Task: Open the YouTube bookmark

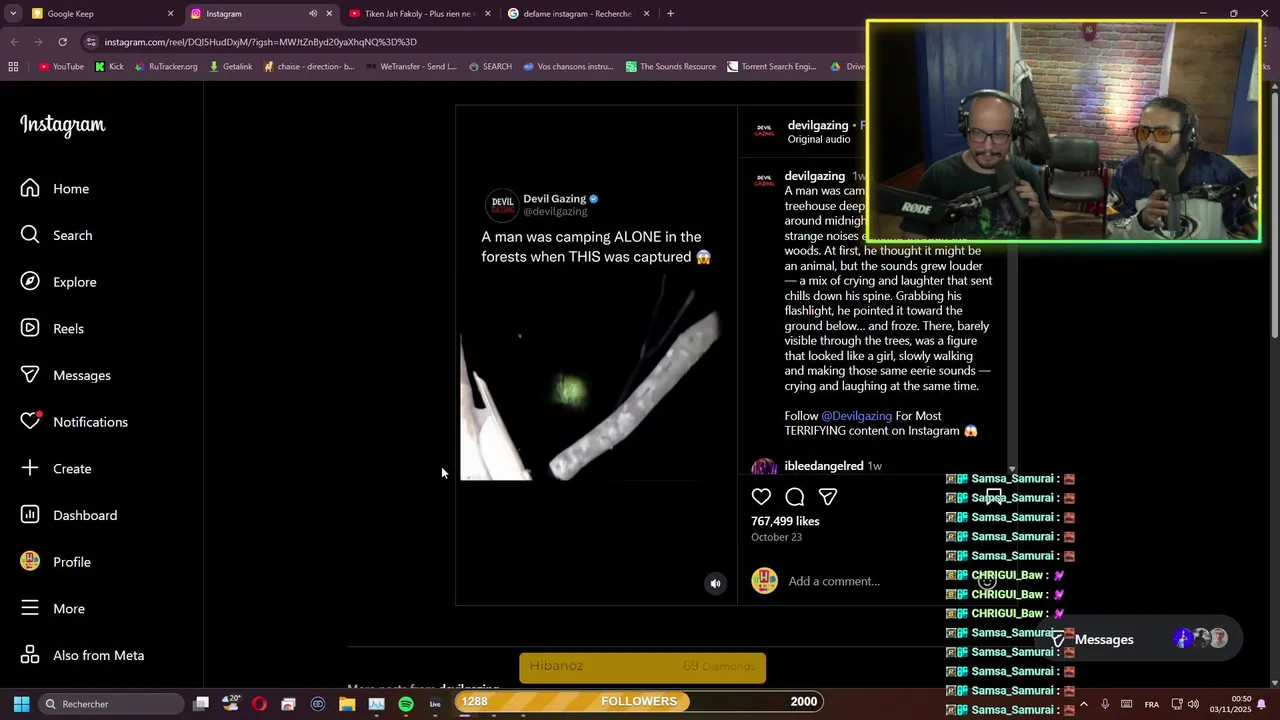Action: tap(61, 67)
